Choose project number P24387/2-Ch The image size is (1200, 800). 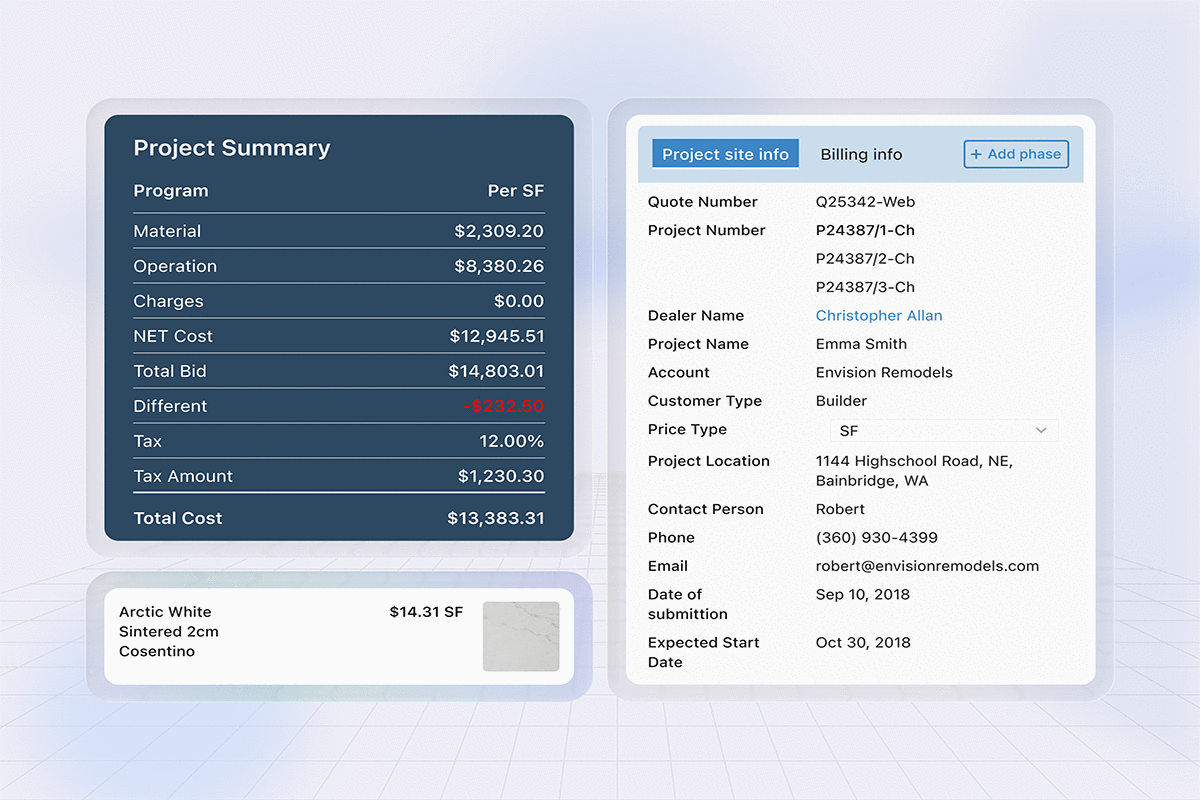coord(865,259)
